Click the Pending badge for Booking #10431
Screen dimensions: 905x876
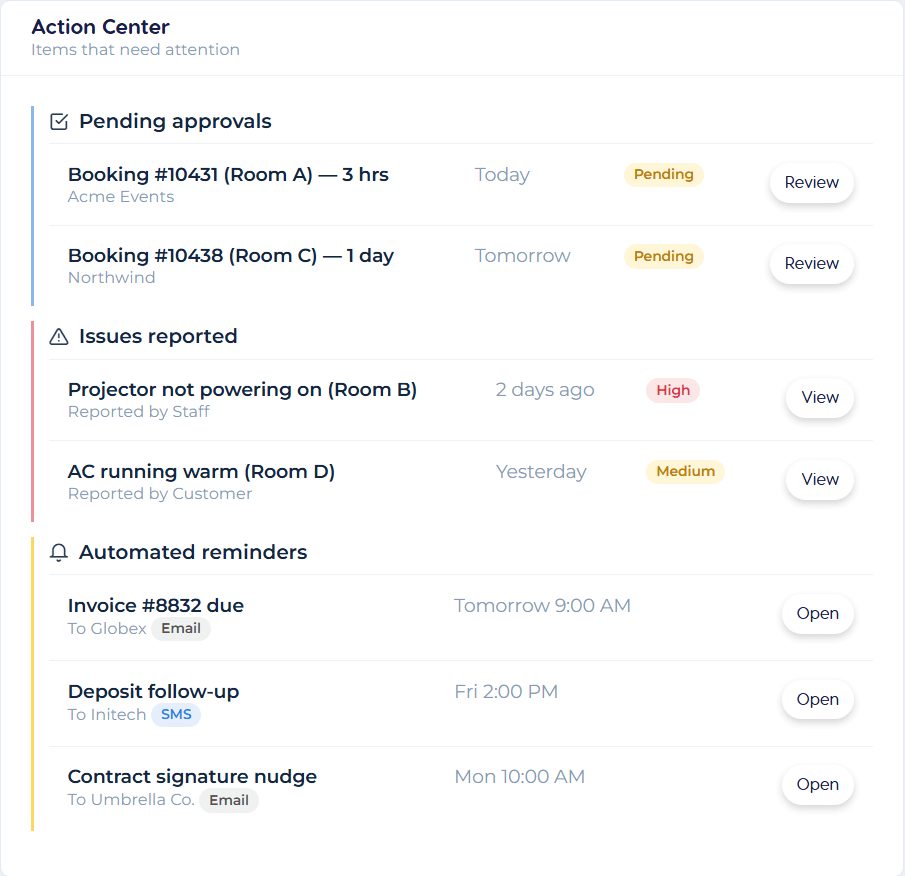pyautogui.click(x=663, y=175)
